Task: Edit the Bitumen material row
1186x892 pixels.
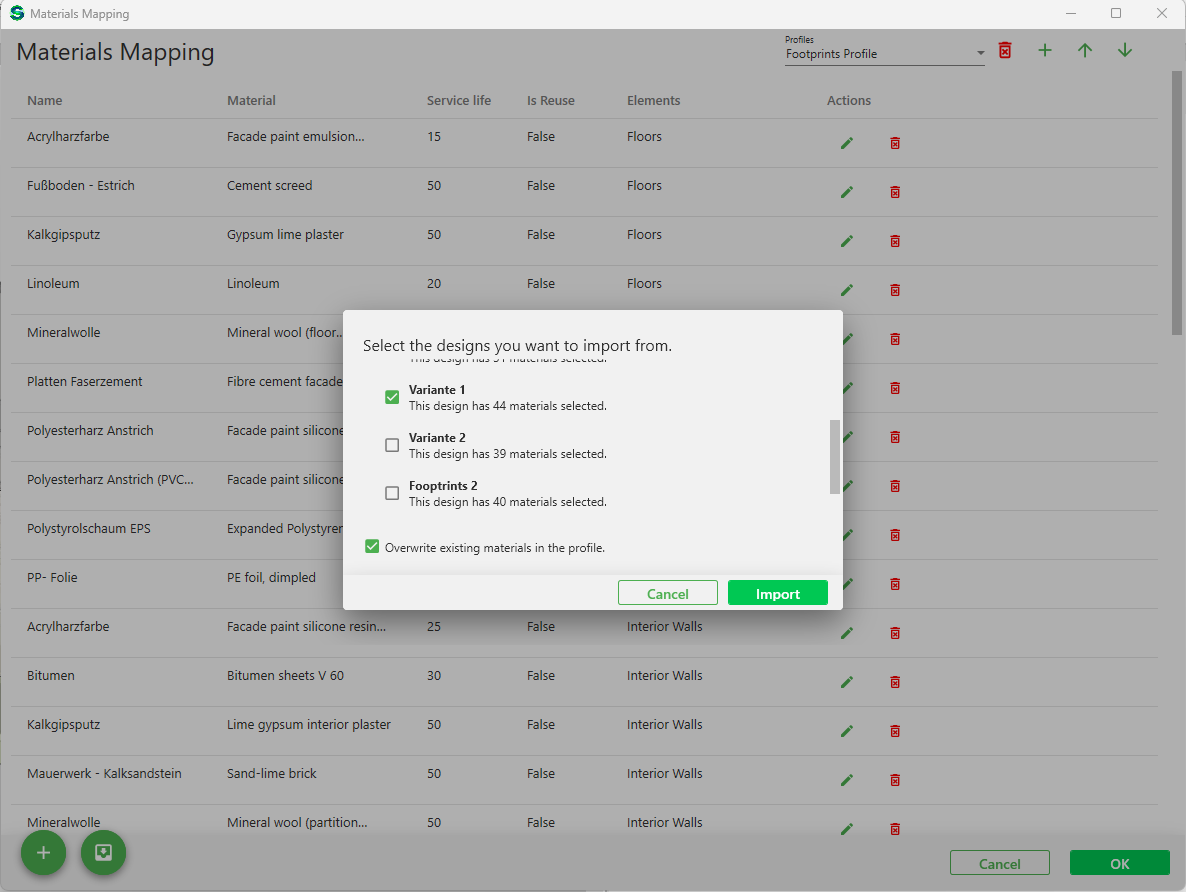Action: 847,682
